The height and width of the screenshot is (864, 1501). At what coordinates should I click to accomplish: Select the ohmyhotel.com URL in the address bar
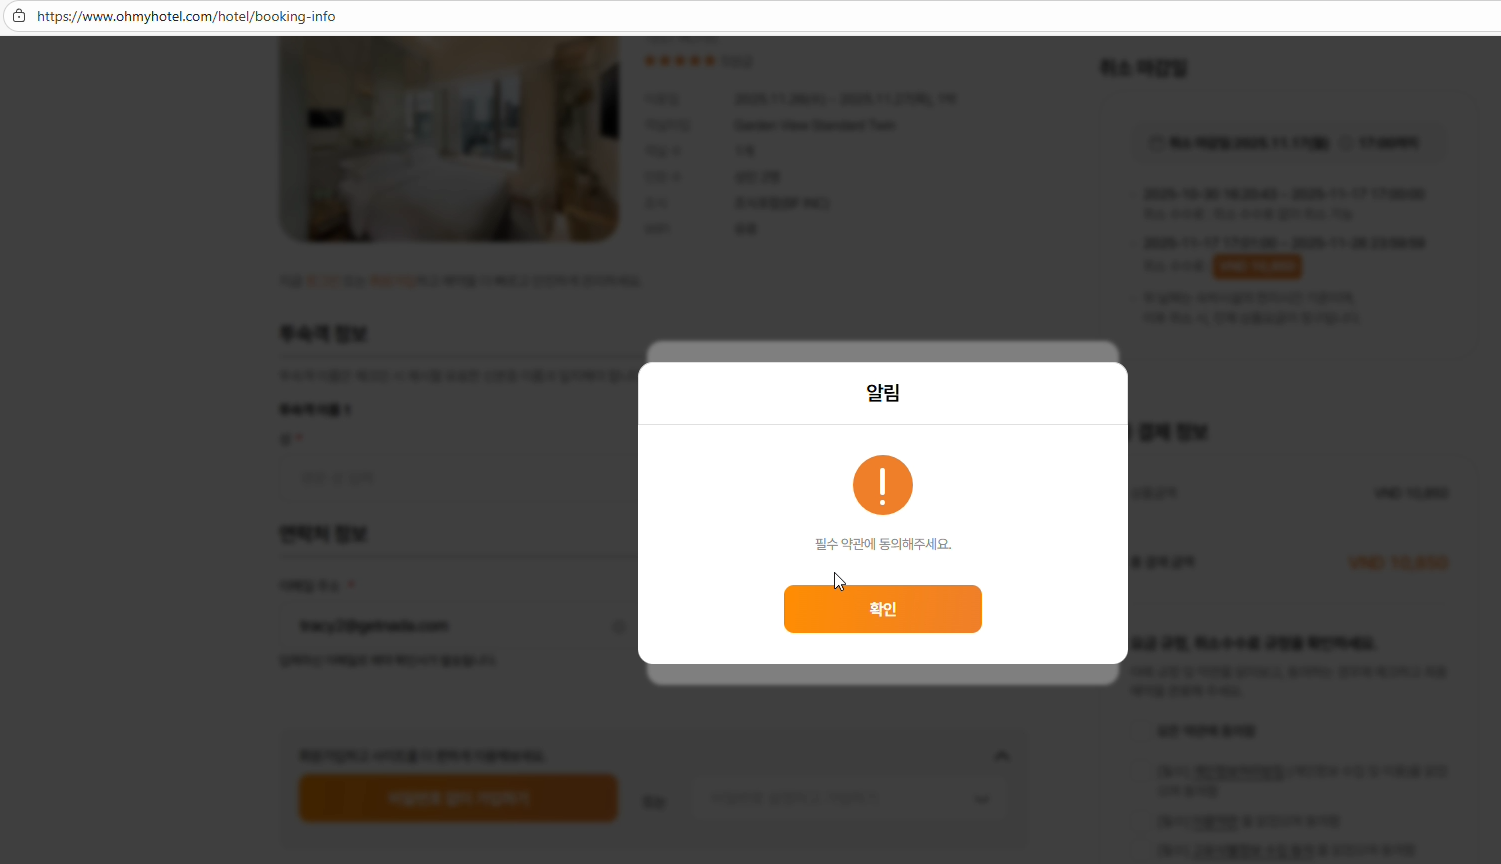pyautogui.click(x=186, y=16)
